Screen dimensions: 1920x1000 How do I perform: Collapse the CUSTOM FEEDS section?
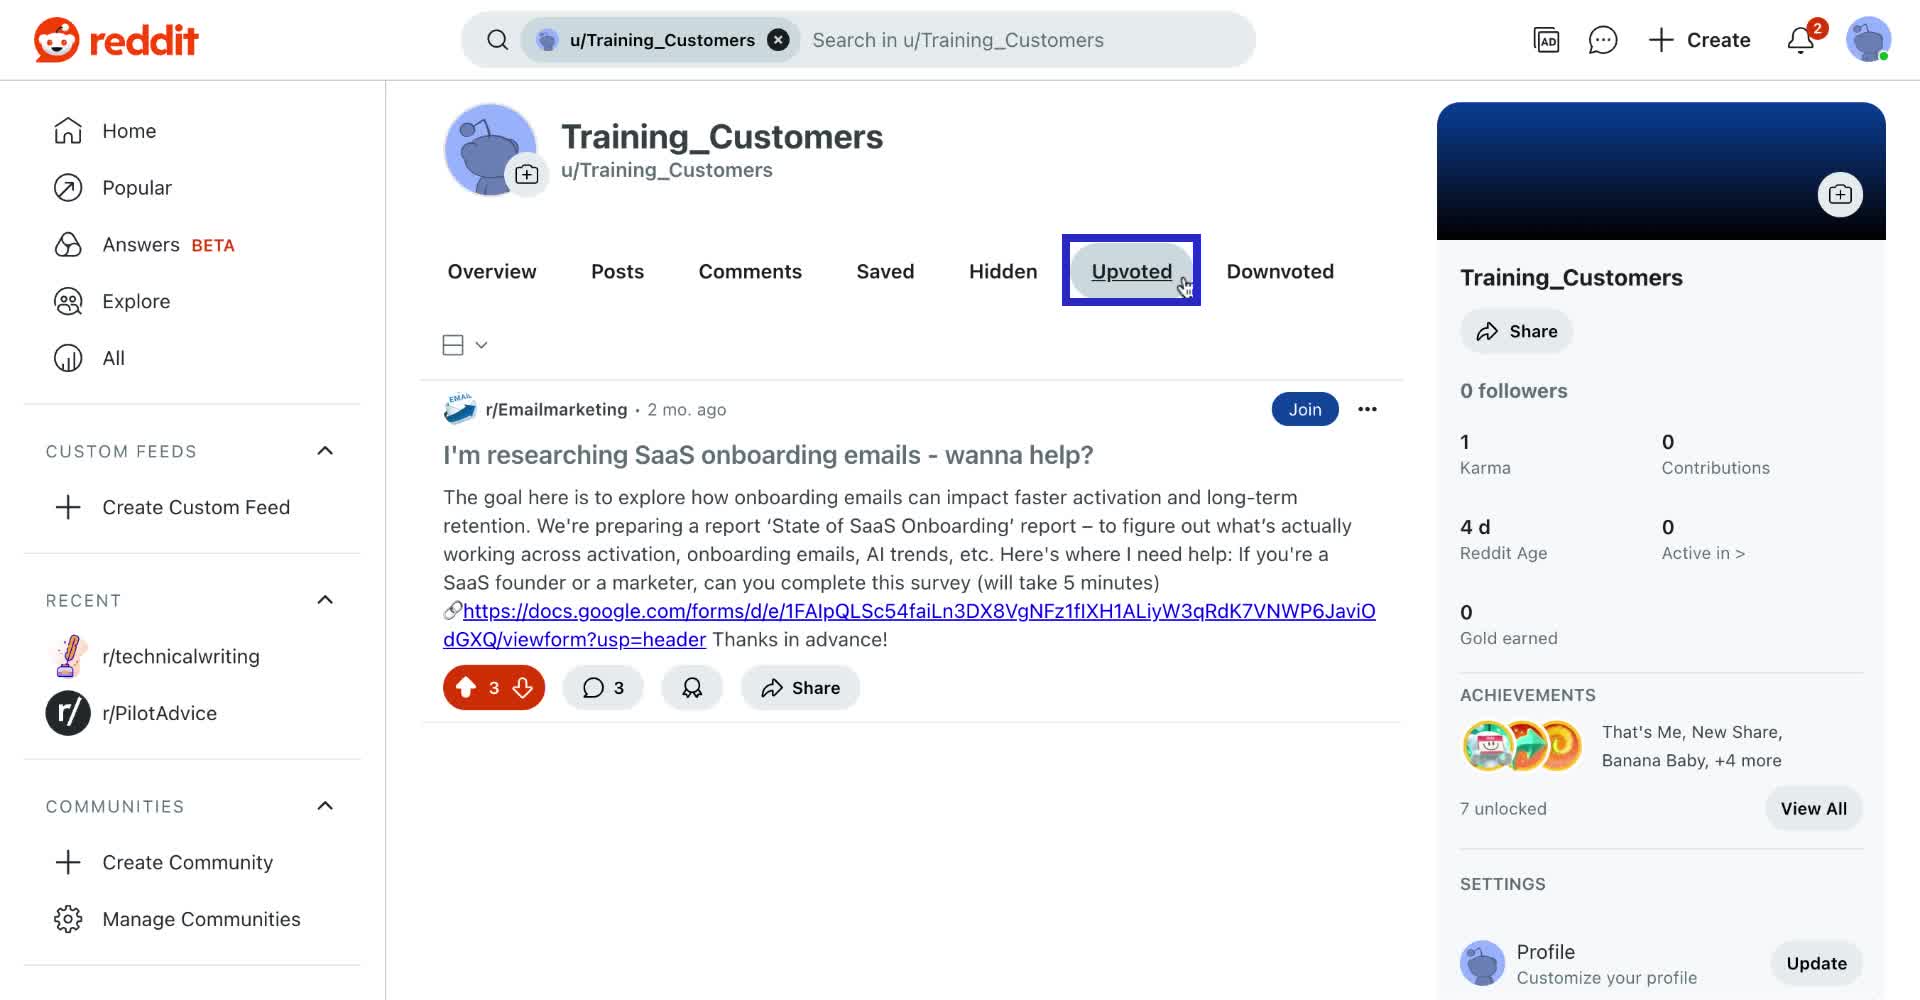324,450
